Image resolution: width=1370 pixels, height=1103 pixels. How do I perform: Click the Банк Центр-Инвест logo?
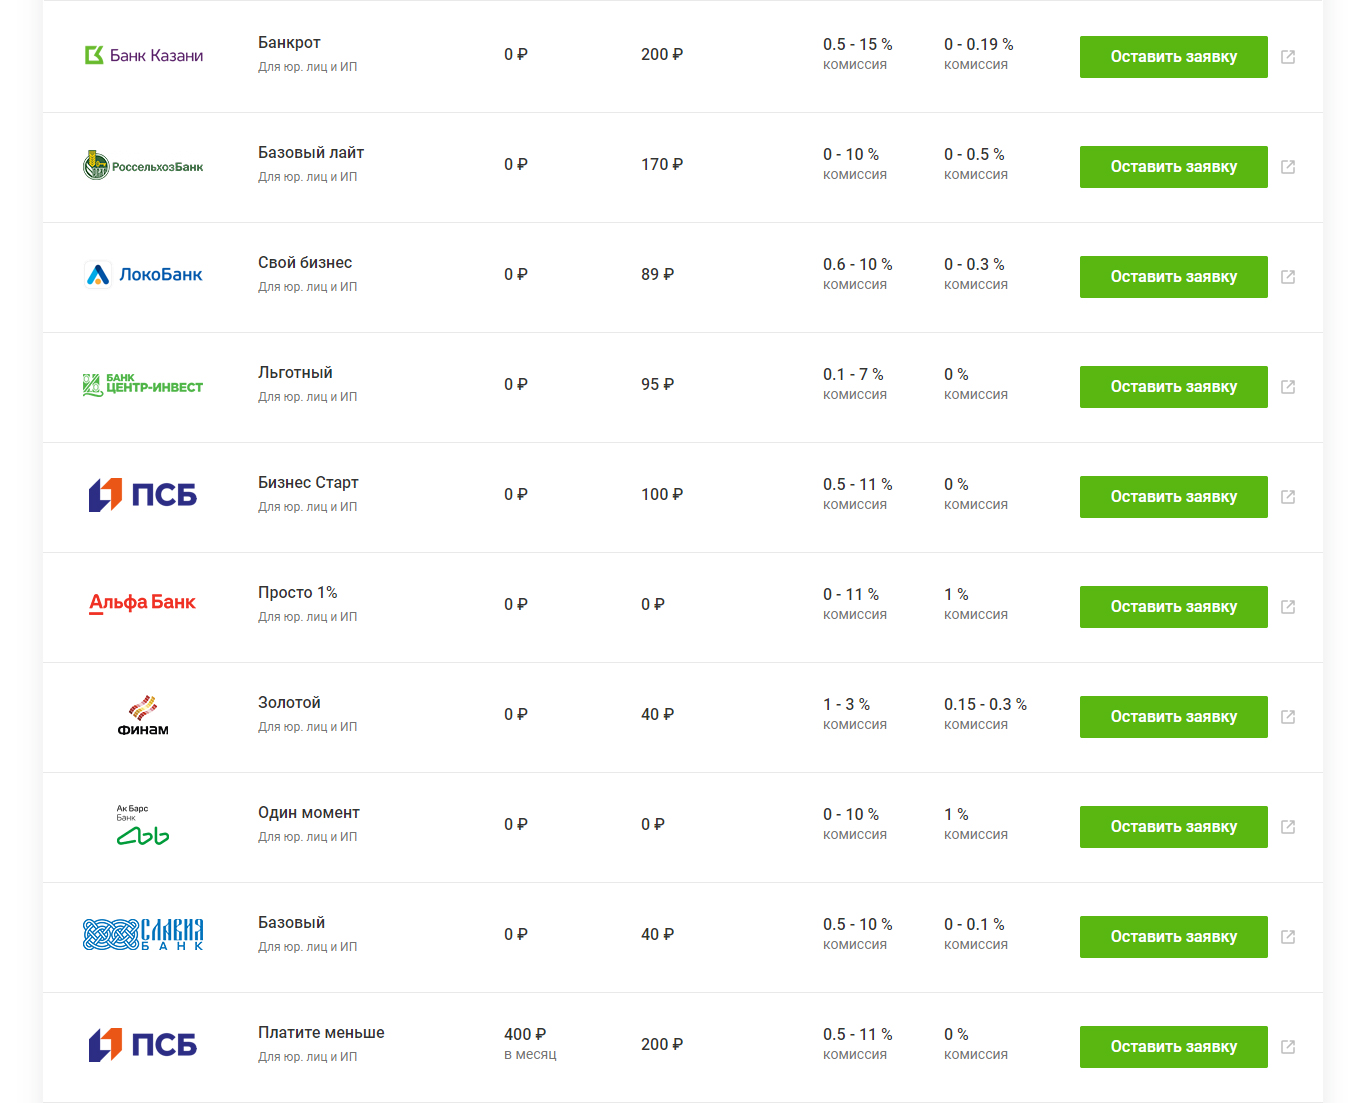pos(142,385)
